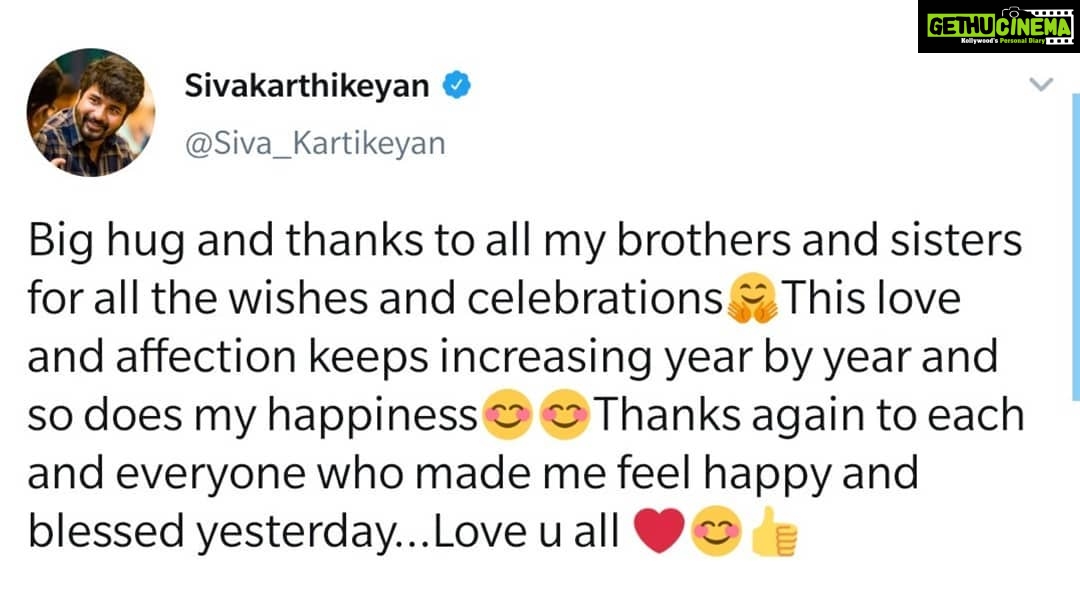This screenshot has height=607, width=1080.
Task: Click the blue verified badge
Action: 457,85
